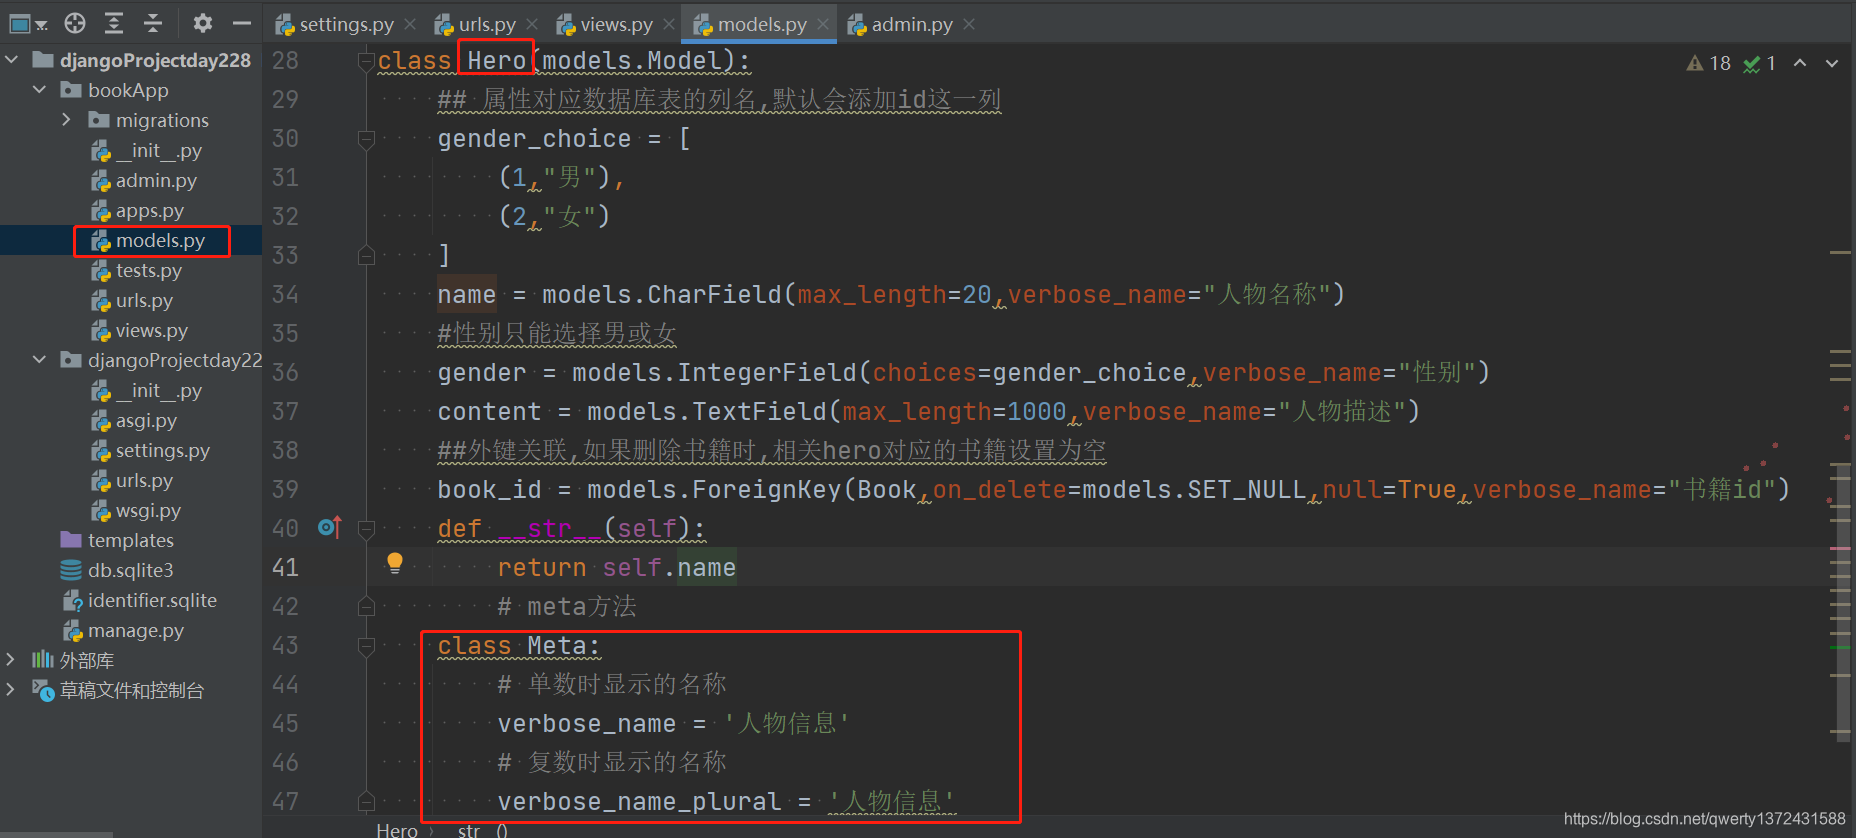This screenshot has width=1856, height=838.
Task: Hide the project tool window
Action: (241, 23)
